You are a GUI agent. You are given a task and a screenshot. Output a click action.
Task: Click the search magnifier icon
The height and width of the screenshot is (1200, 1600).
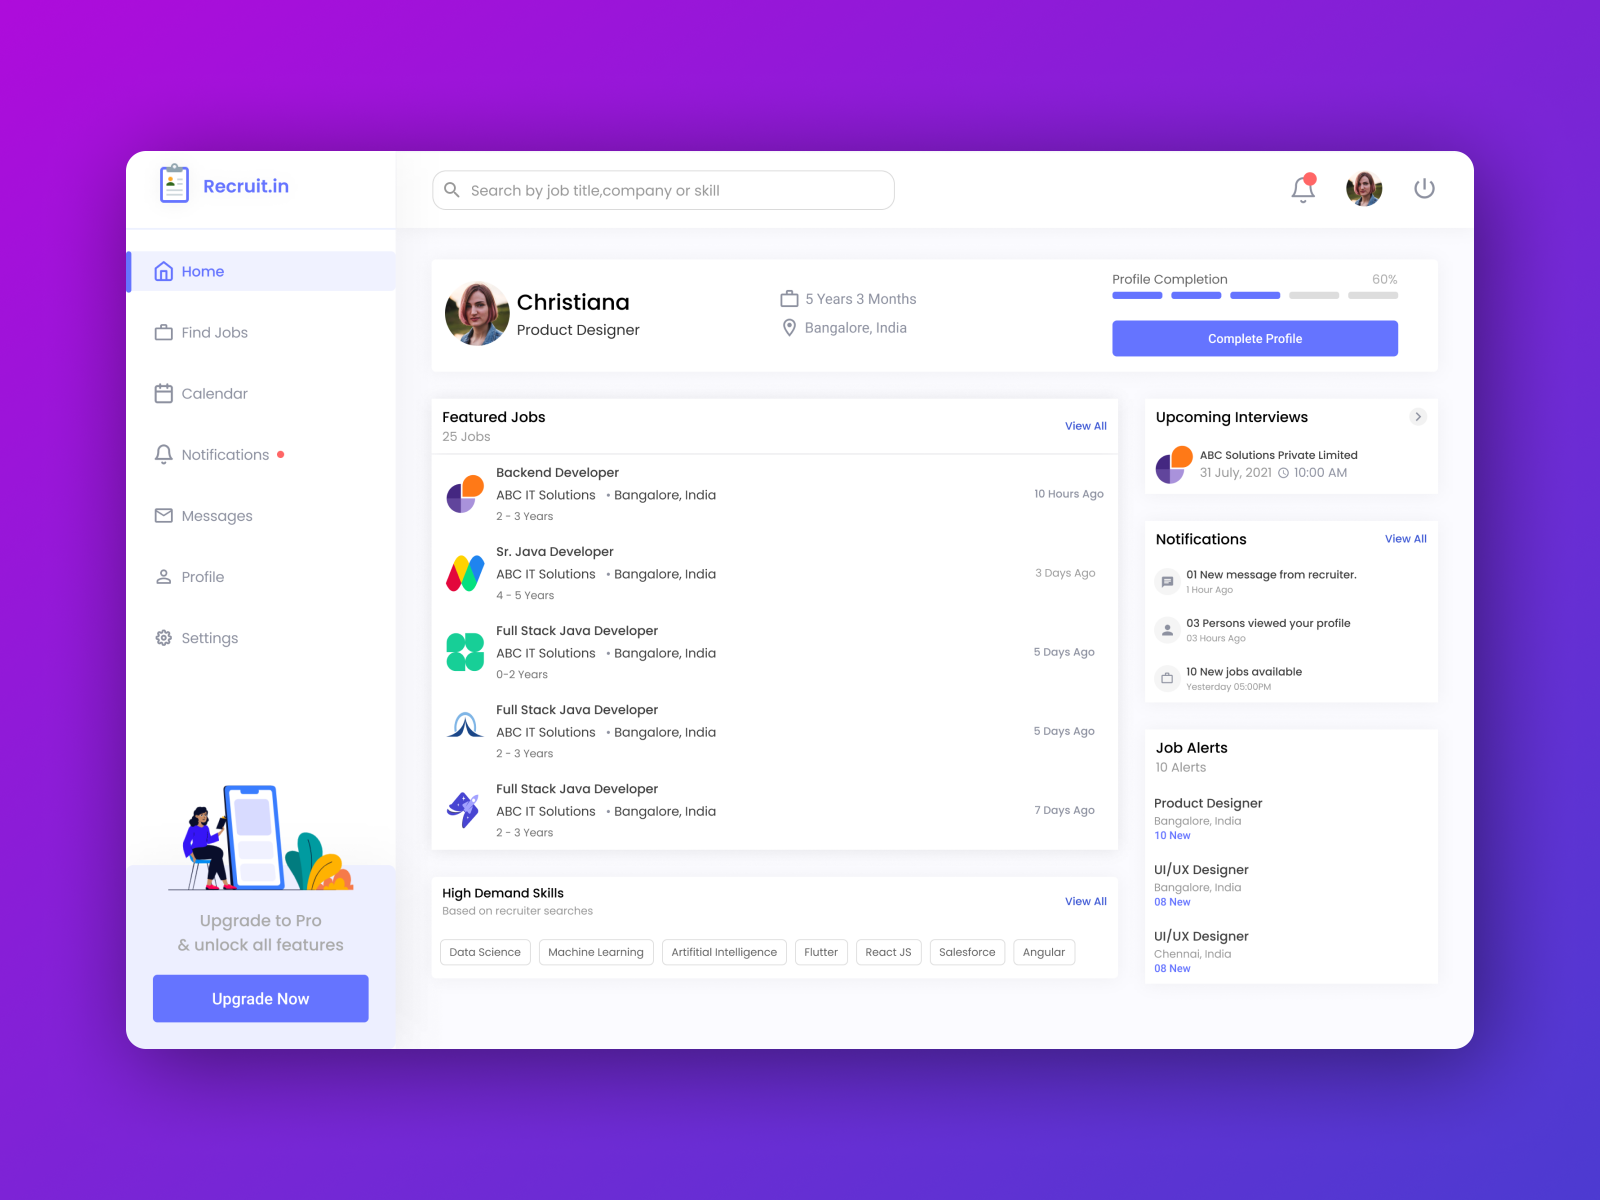[452, 190]
